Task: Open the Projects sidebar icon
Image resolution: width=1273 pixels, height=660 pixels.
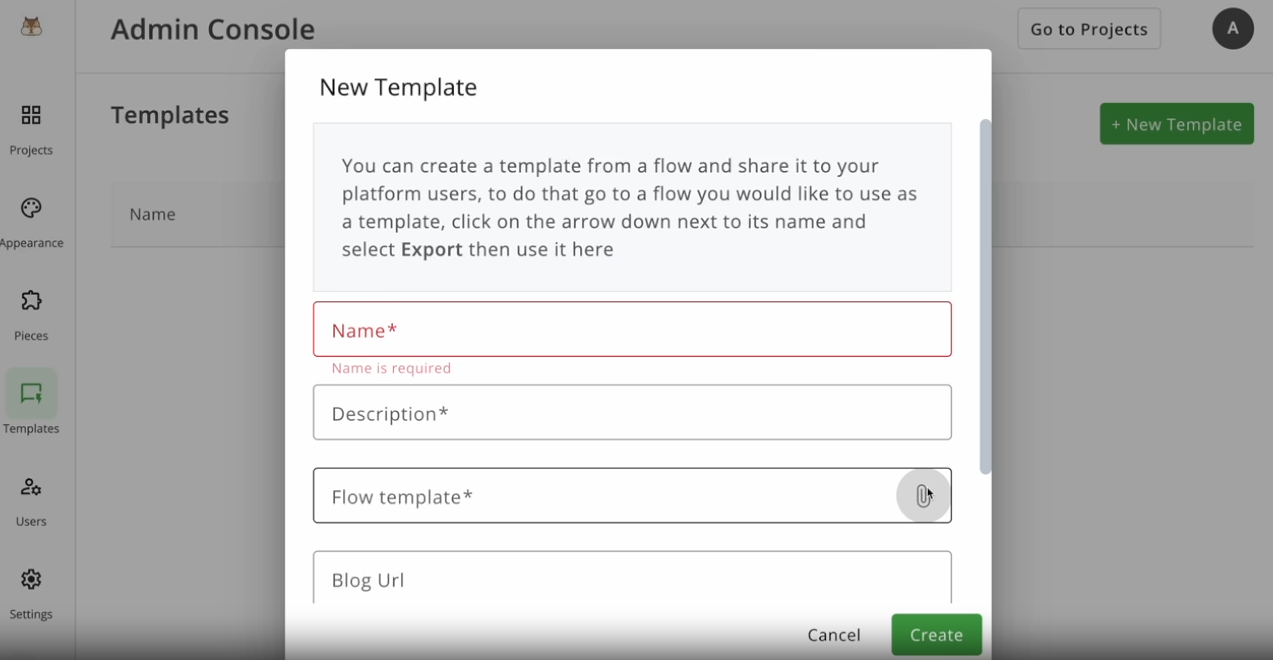Action: (x=31, y=115)
